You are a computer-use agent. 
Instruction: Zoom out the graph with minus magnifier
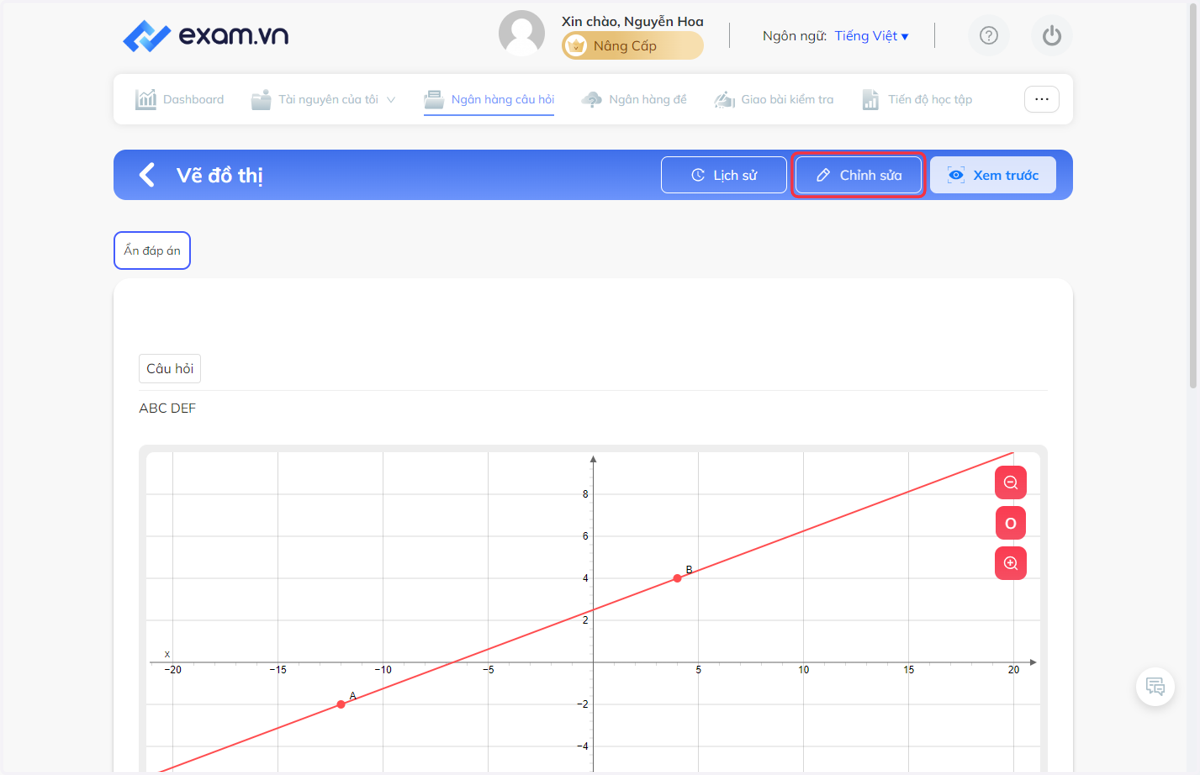pyautogui.click(x=1010, y=483)
